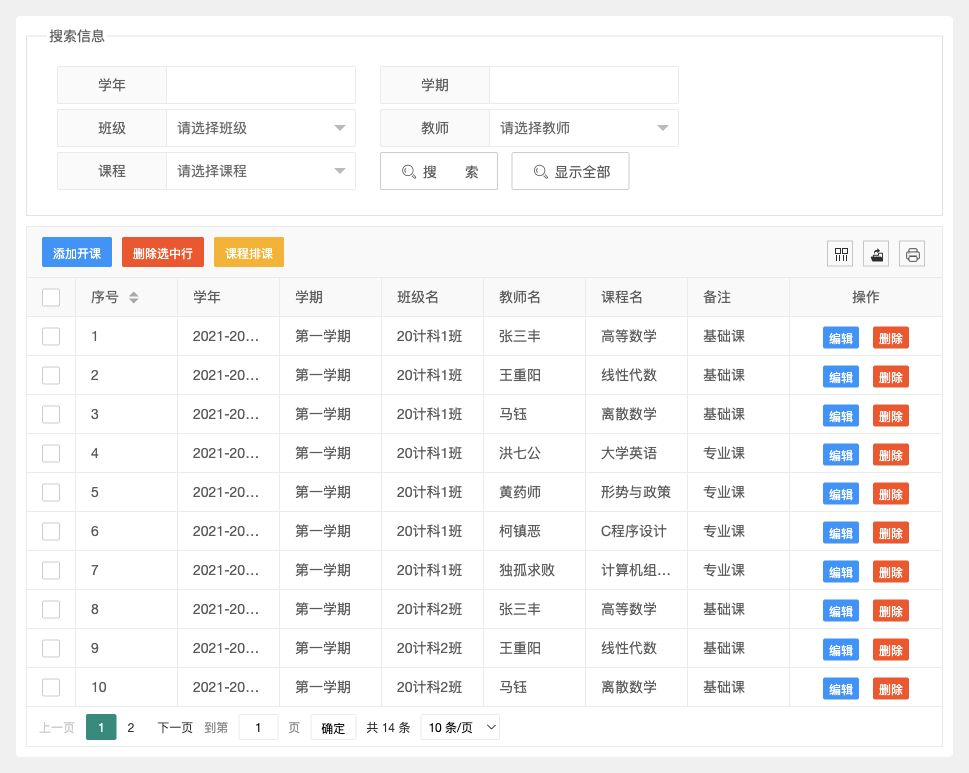This screenshot has width=969, height=773.
Task: Edit row 7 独孤求败 entry
Action: click(x=840, y=572)
